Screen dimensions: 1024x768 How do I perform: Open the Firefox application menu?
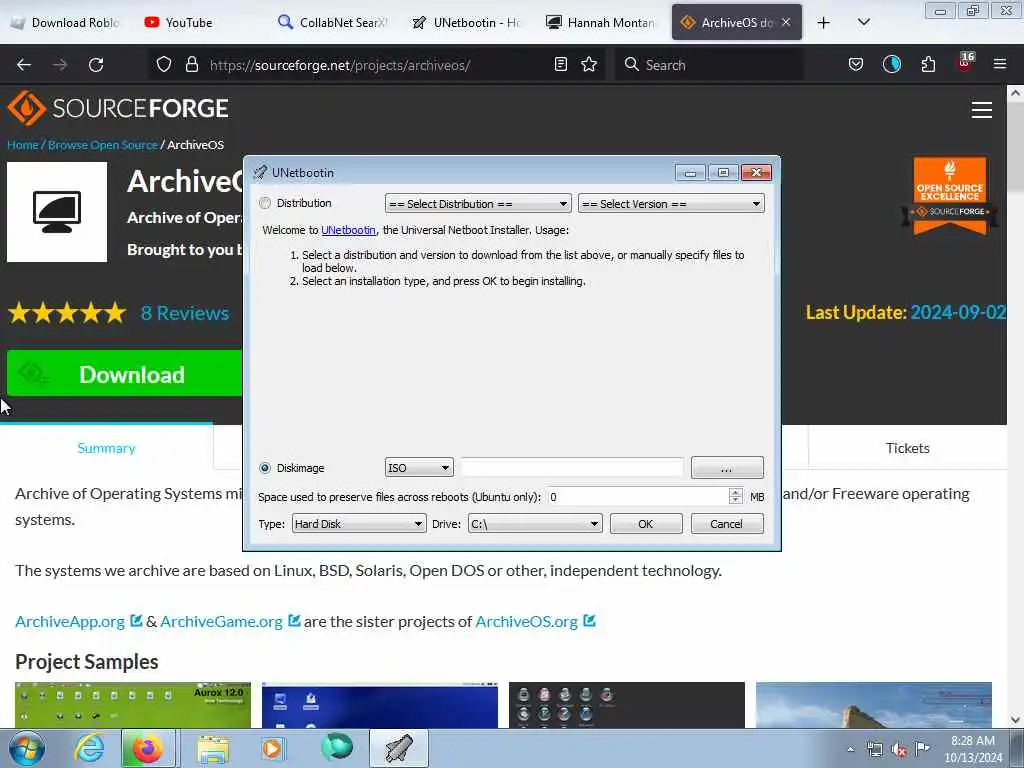coord(1000,64)
